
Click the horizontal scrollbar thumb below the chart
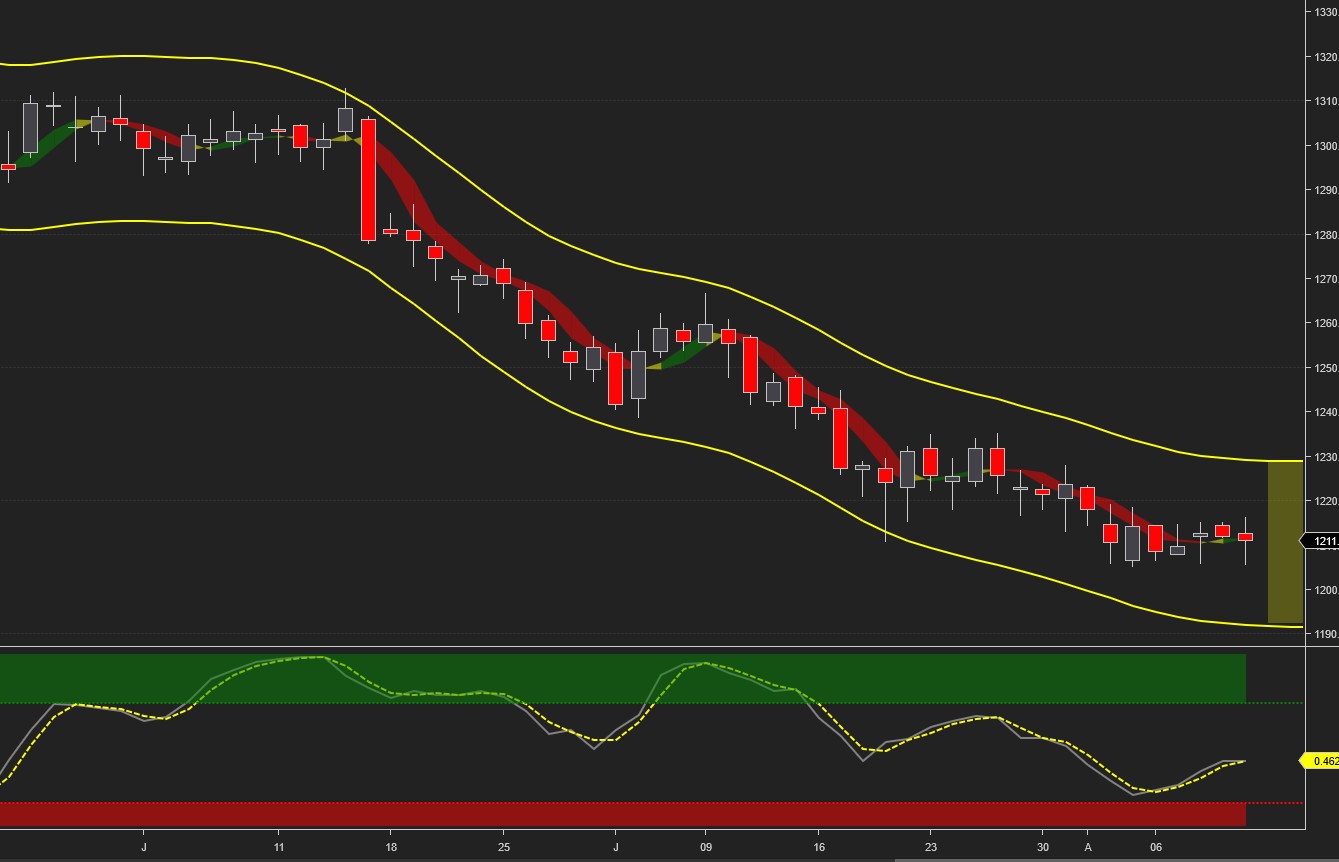pos(1117,859)
